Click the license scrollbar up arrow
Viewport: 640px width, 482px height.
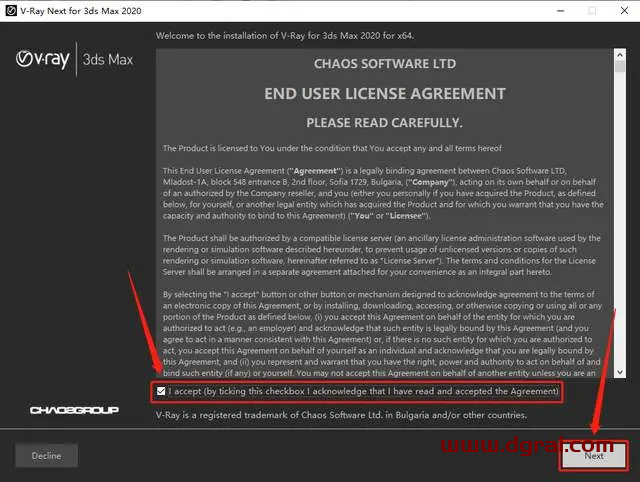[x=620, y=54]
